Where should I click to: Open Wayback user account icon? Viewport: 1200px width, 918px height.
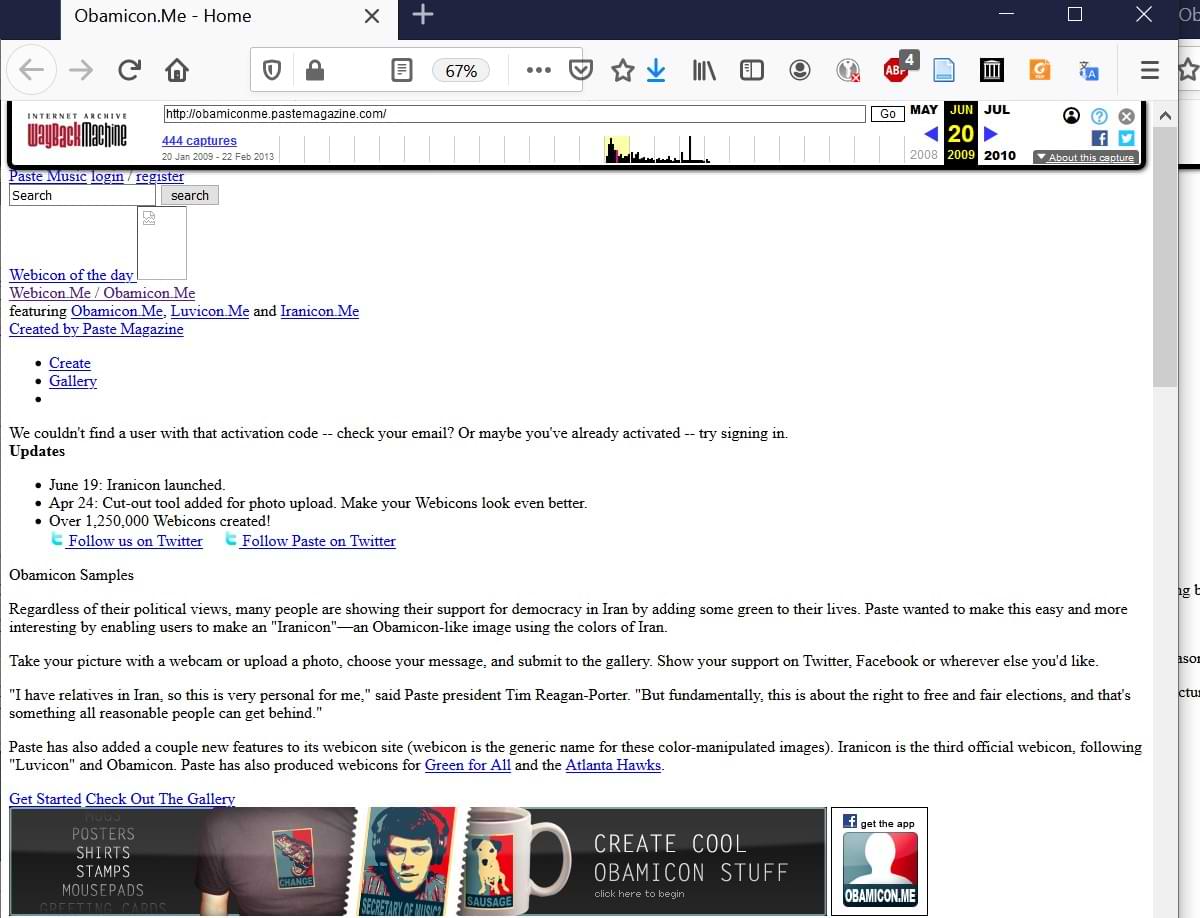point(1072,116)
